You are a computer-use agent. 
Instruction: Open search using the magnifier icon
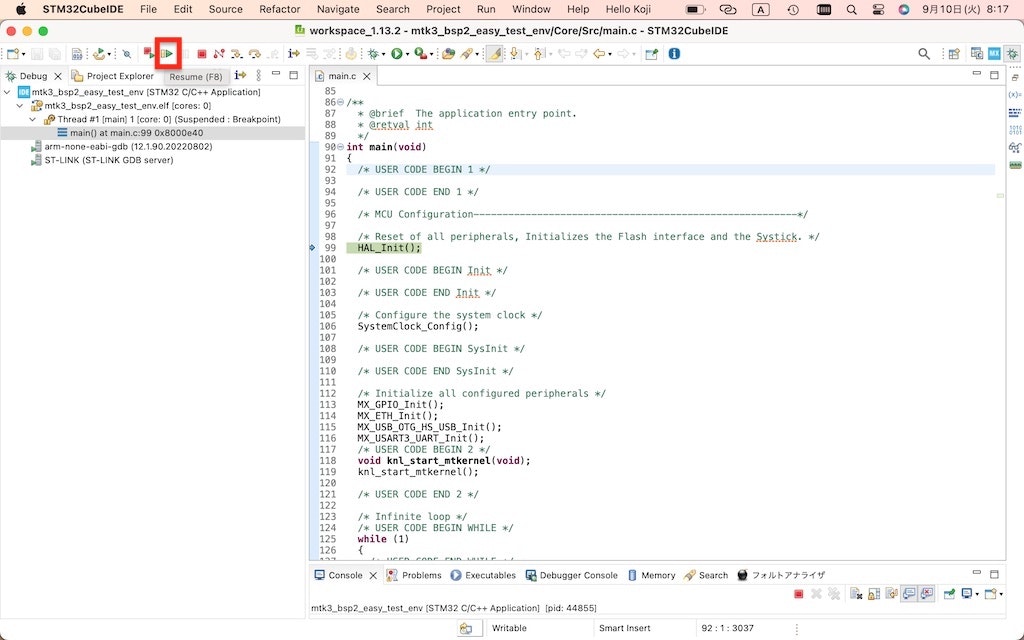[x=923, y=54]
